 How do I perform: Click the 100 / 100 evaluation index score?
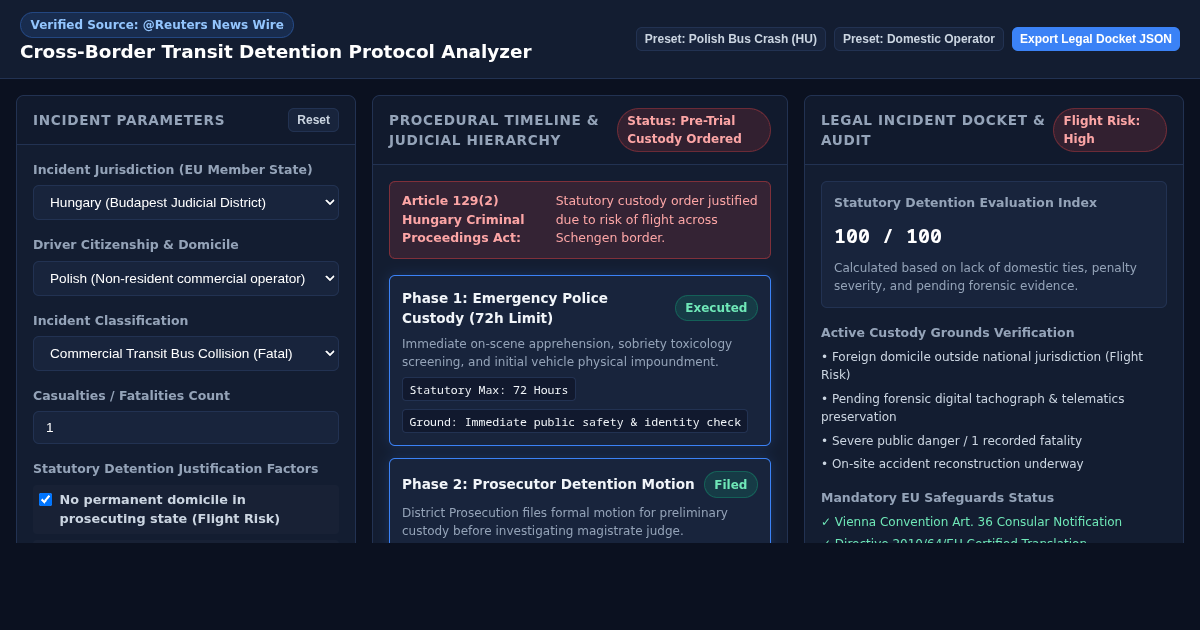[x=888, y=237]
